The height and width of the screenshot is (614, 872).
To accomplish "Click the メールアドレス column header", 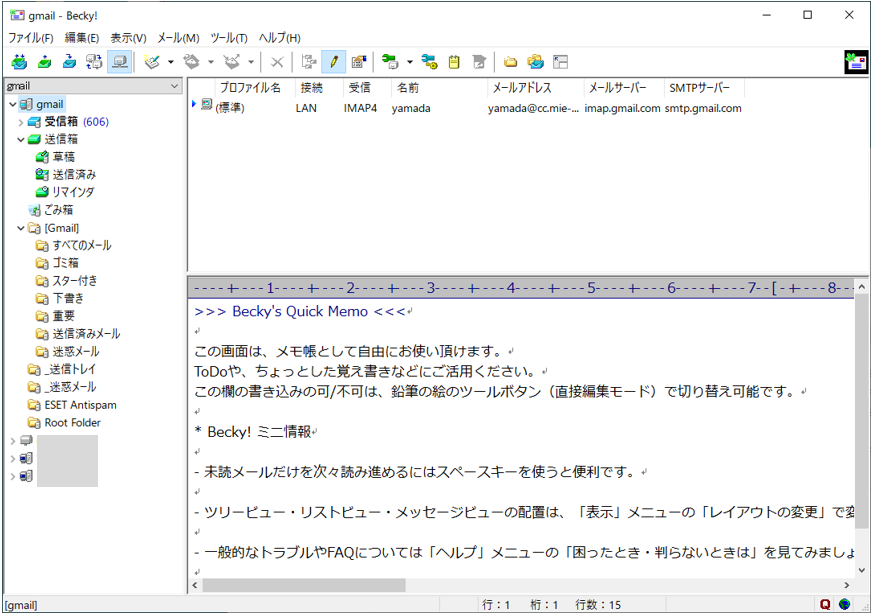I will (x=536, y=88).
